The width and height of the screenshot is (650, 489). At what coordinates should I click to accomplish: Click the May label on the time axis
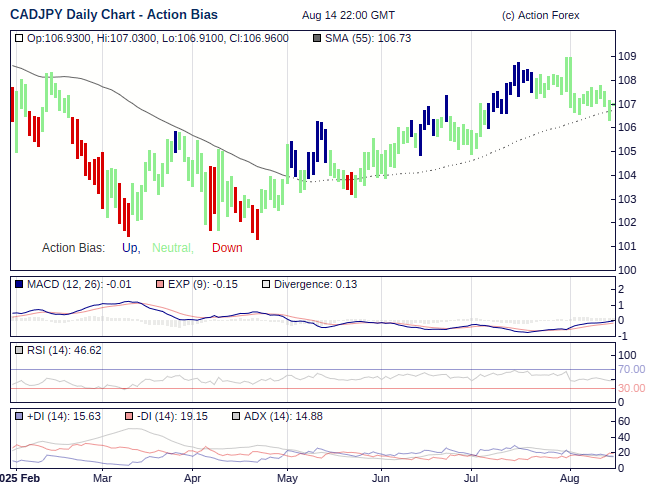[287, 478]
